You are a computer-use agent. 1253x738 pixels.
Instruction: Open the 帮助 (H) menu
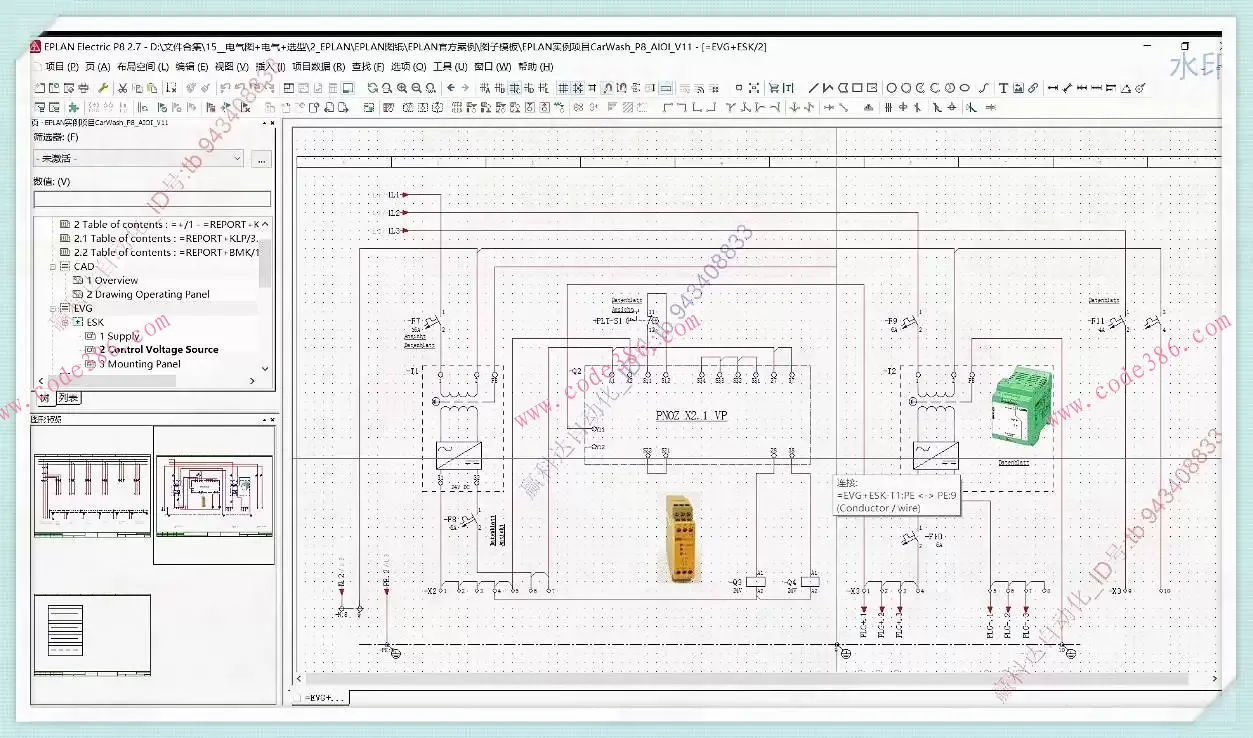(x=535, y=67)
